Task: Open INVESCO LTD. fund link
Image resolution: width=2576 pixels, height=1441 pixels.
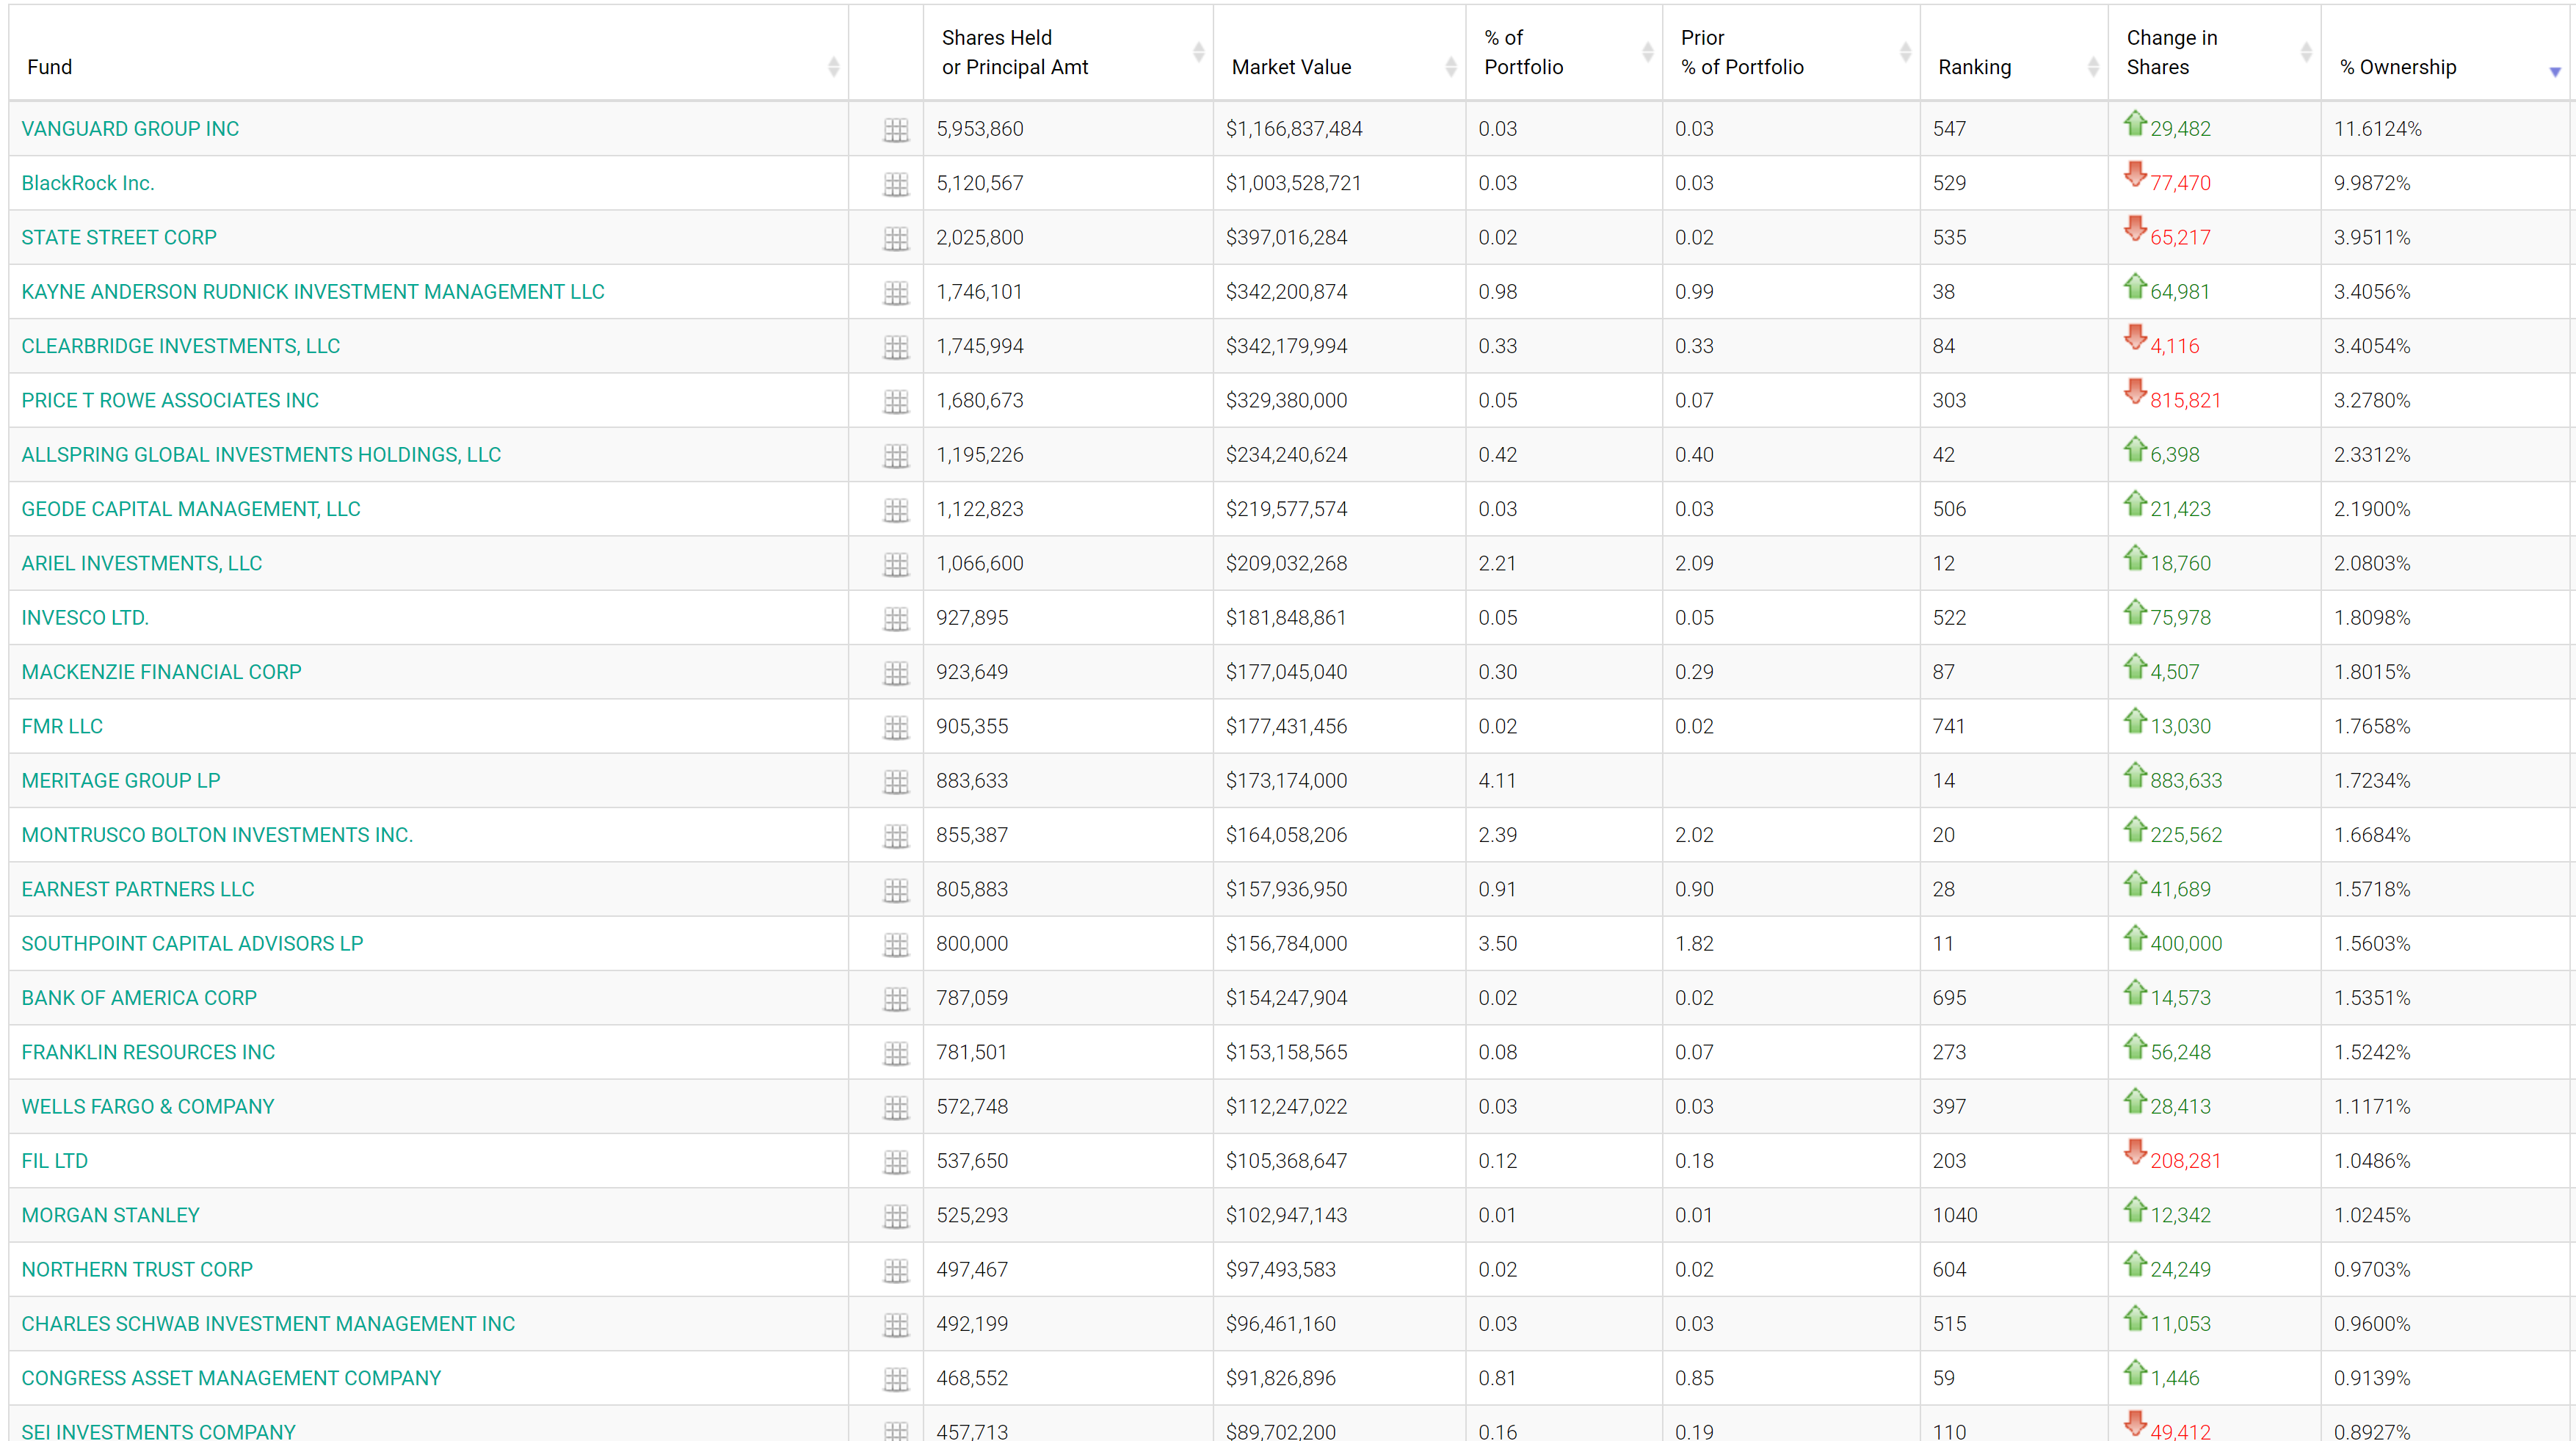Action: point(85,618)
